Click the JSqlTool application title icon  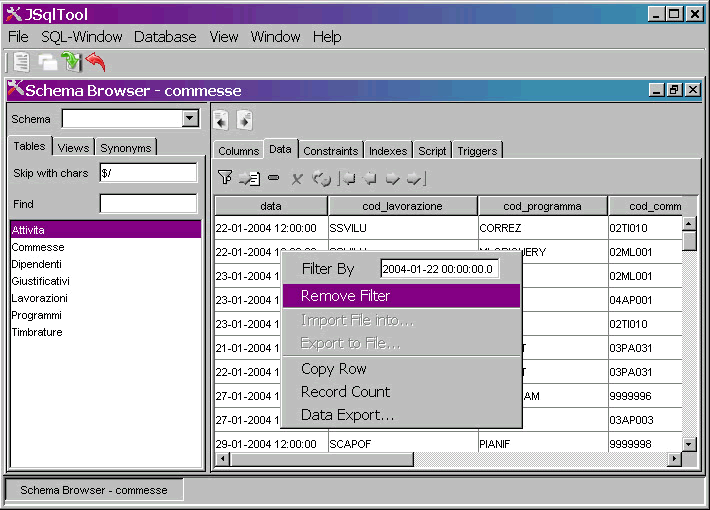point(14,14)
